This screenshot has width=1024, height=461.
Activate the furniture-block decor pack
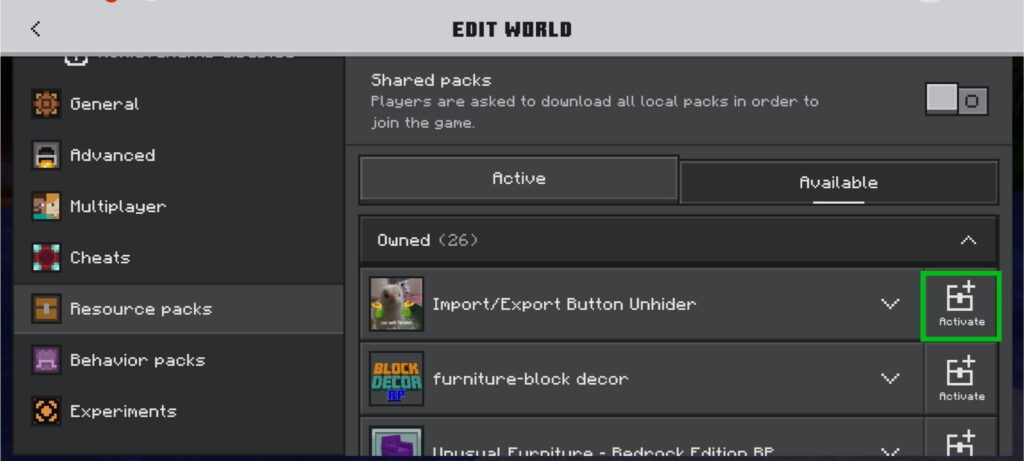[961, 379]
